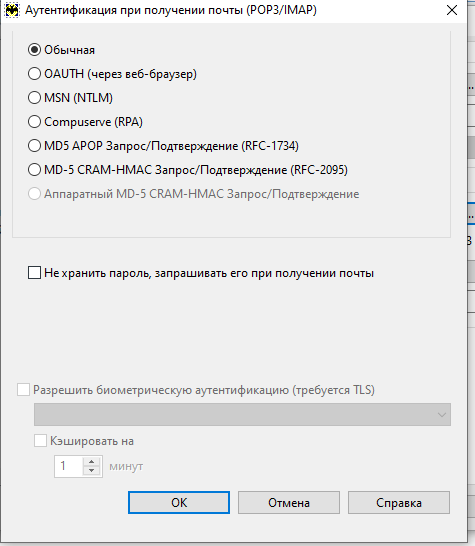Open the biometric authentication dropdown list
475x546 pixels.
(x=242, y=414)
